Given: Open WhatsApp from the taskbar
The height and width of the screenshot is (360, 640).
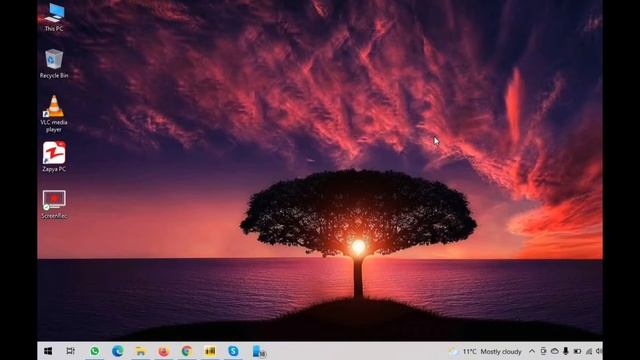Looking at the screenshot, I should (94, 351).
